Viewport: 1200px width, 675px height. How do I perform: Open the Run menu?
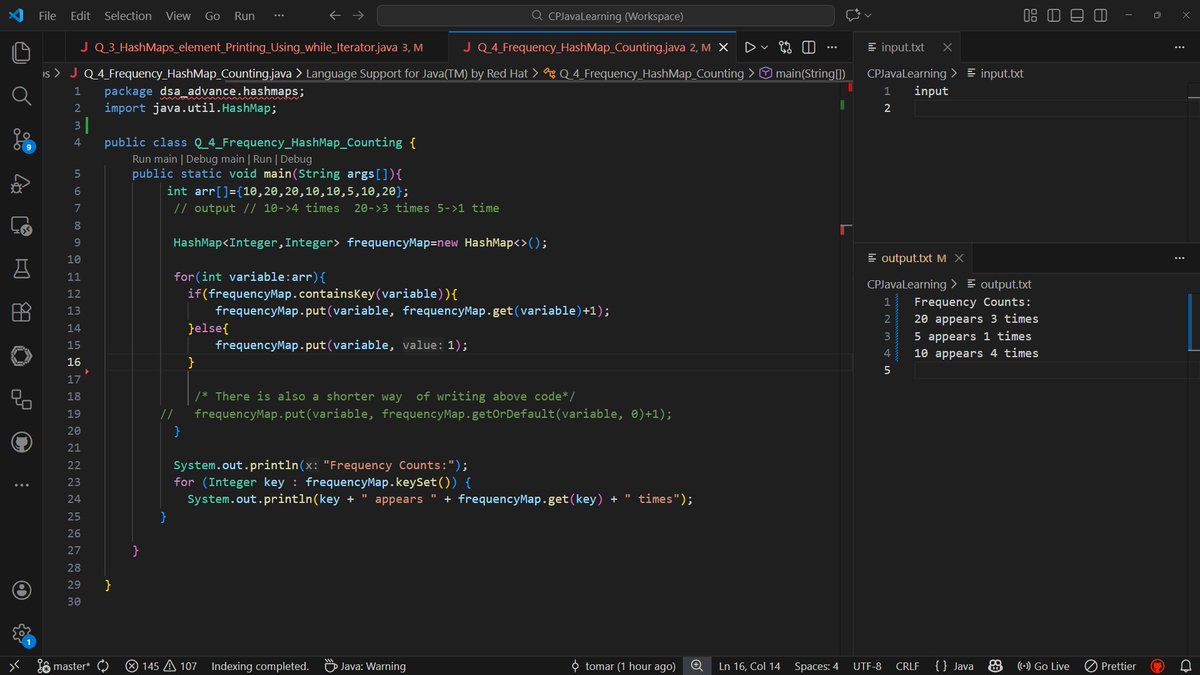244,16
